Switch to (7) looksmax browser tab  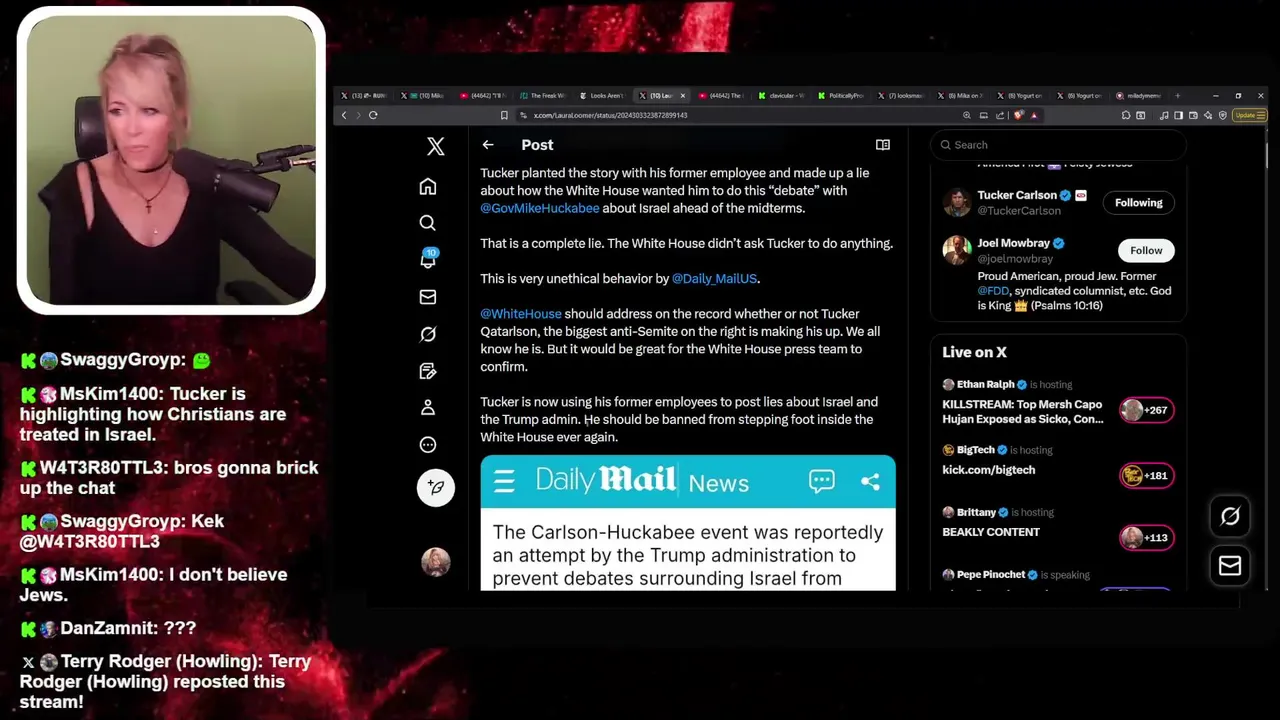tap(902, 96)
